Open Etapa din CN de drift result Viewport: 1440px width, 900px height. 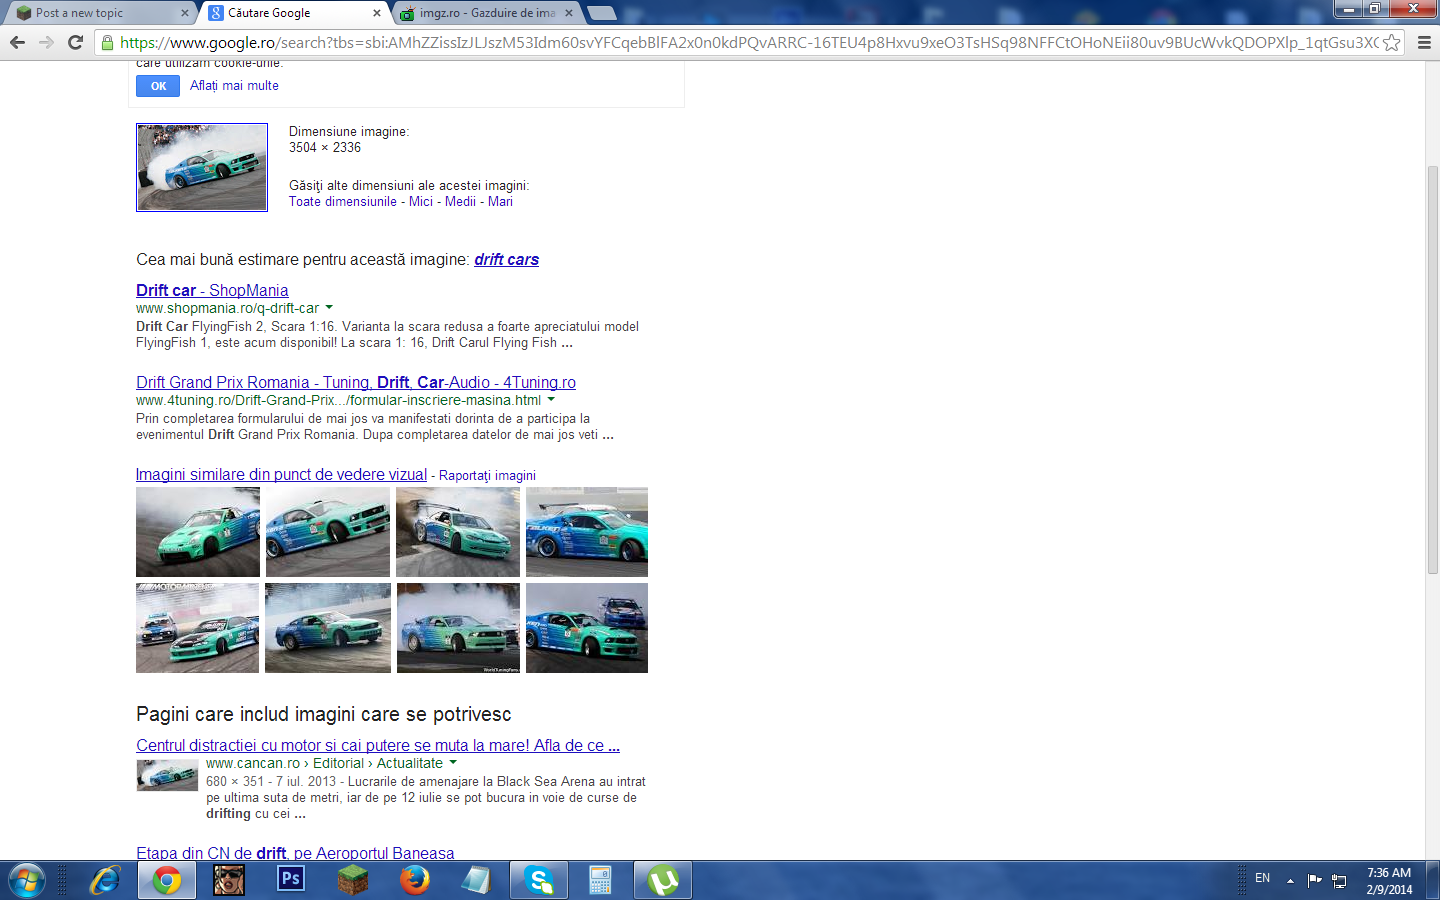(295, 853)
